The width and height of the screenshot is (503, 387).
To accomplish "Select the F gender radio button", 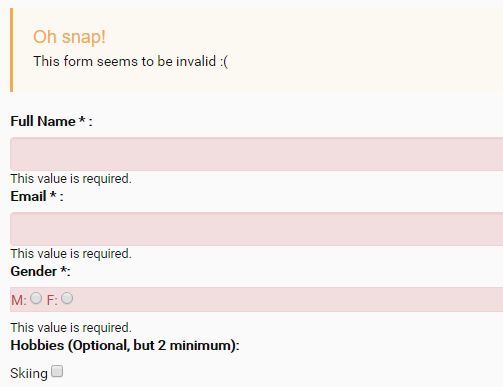I will point(67,298).
